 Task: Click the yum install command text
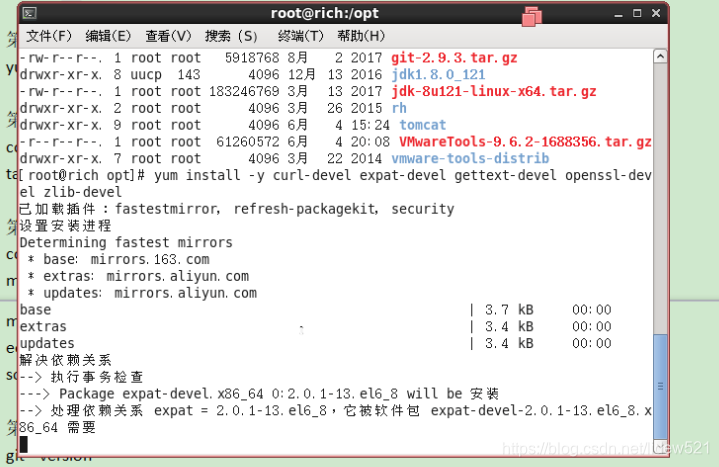point(335,183)
